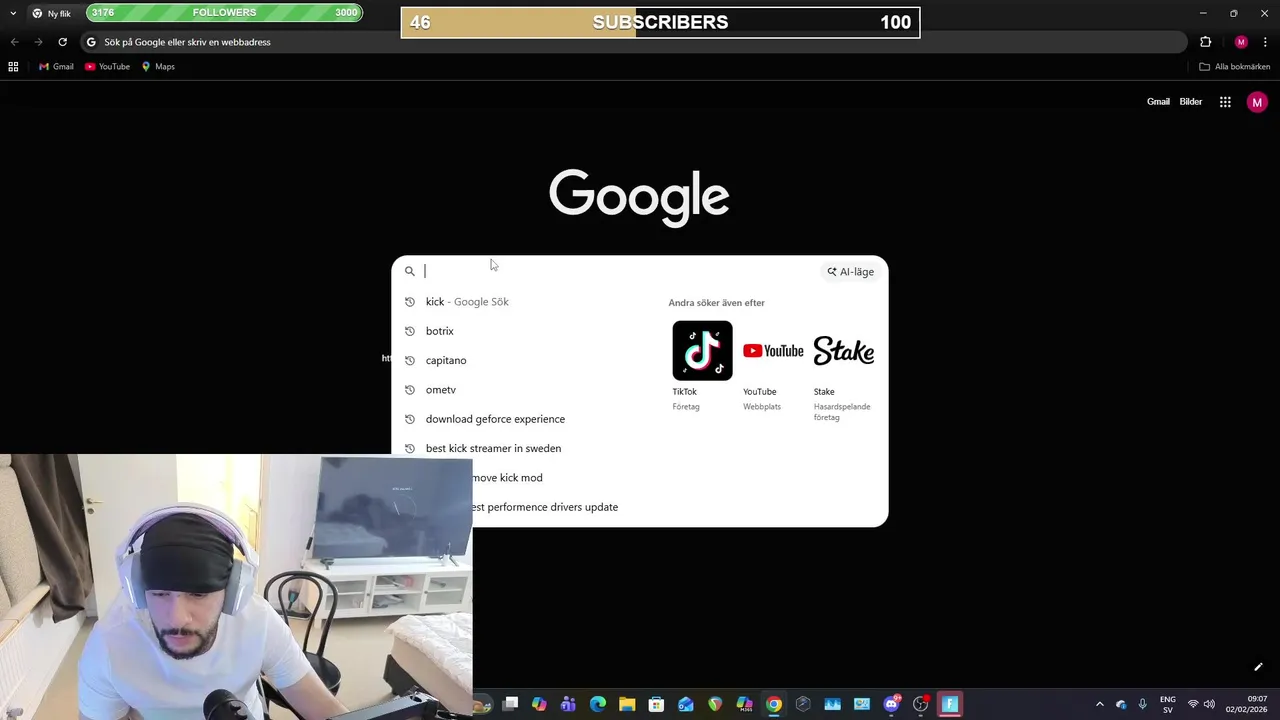
Task: Open the YouTube bookmark
Action: [x=107, y=67]
